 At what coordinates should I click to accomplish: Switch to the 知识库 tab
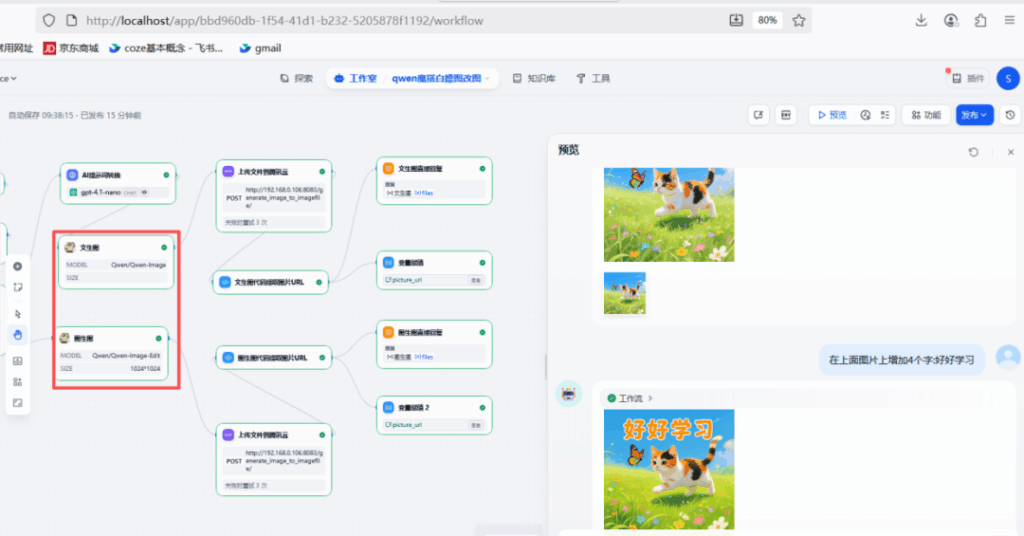point(534,78)
